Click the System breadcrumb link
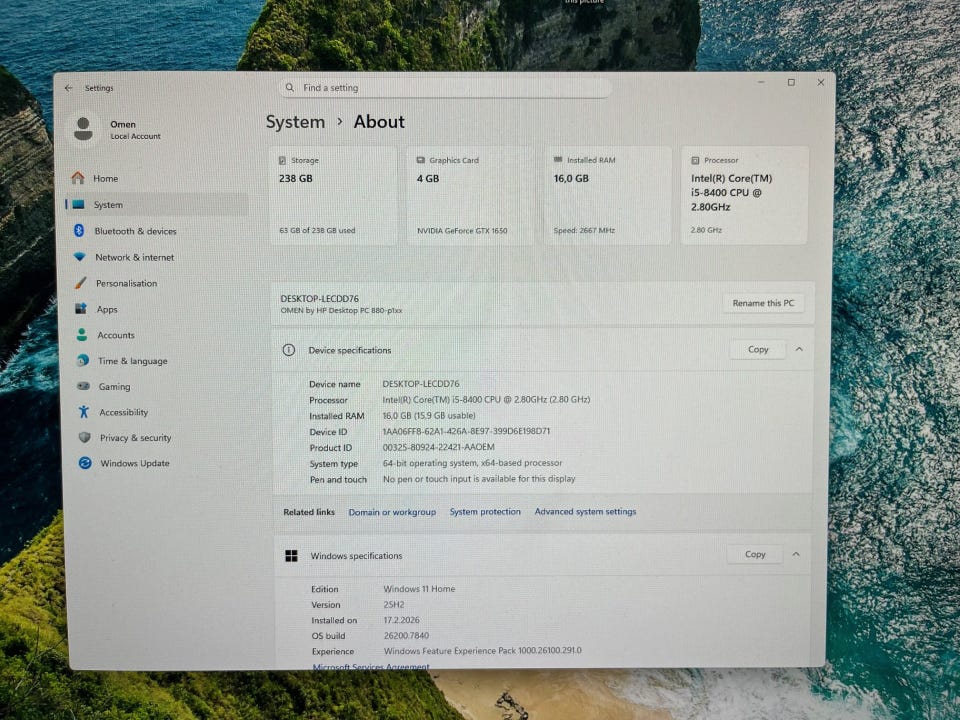Viewport: 960px width, 720px height. tap(295, 122)
